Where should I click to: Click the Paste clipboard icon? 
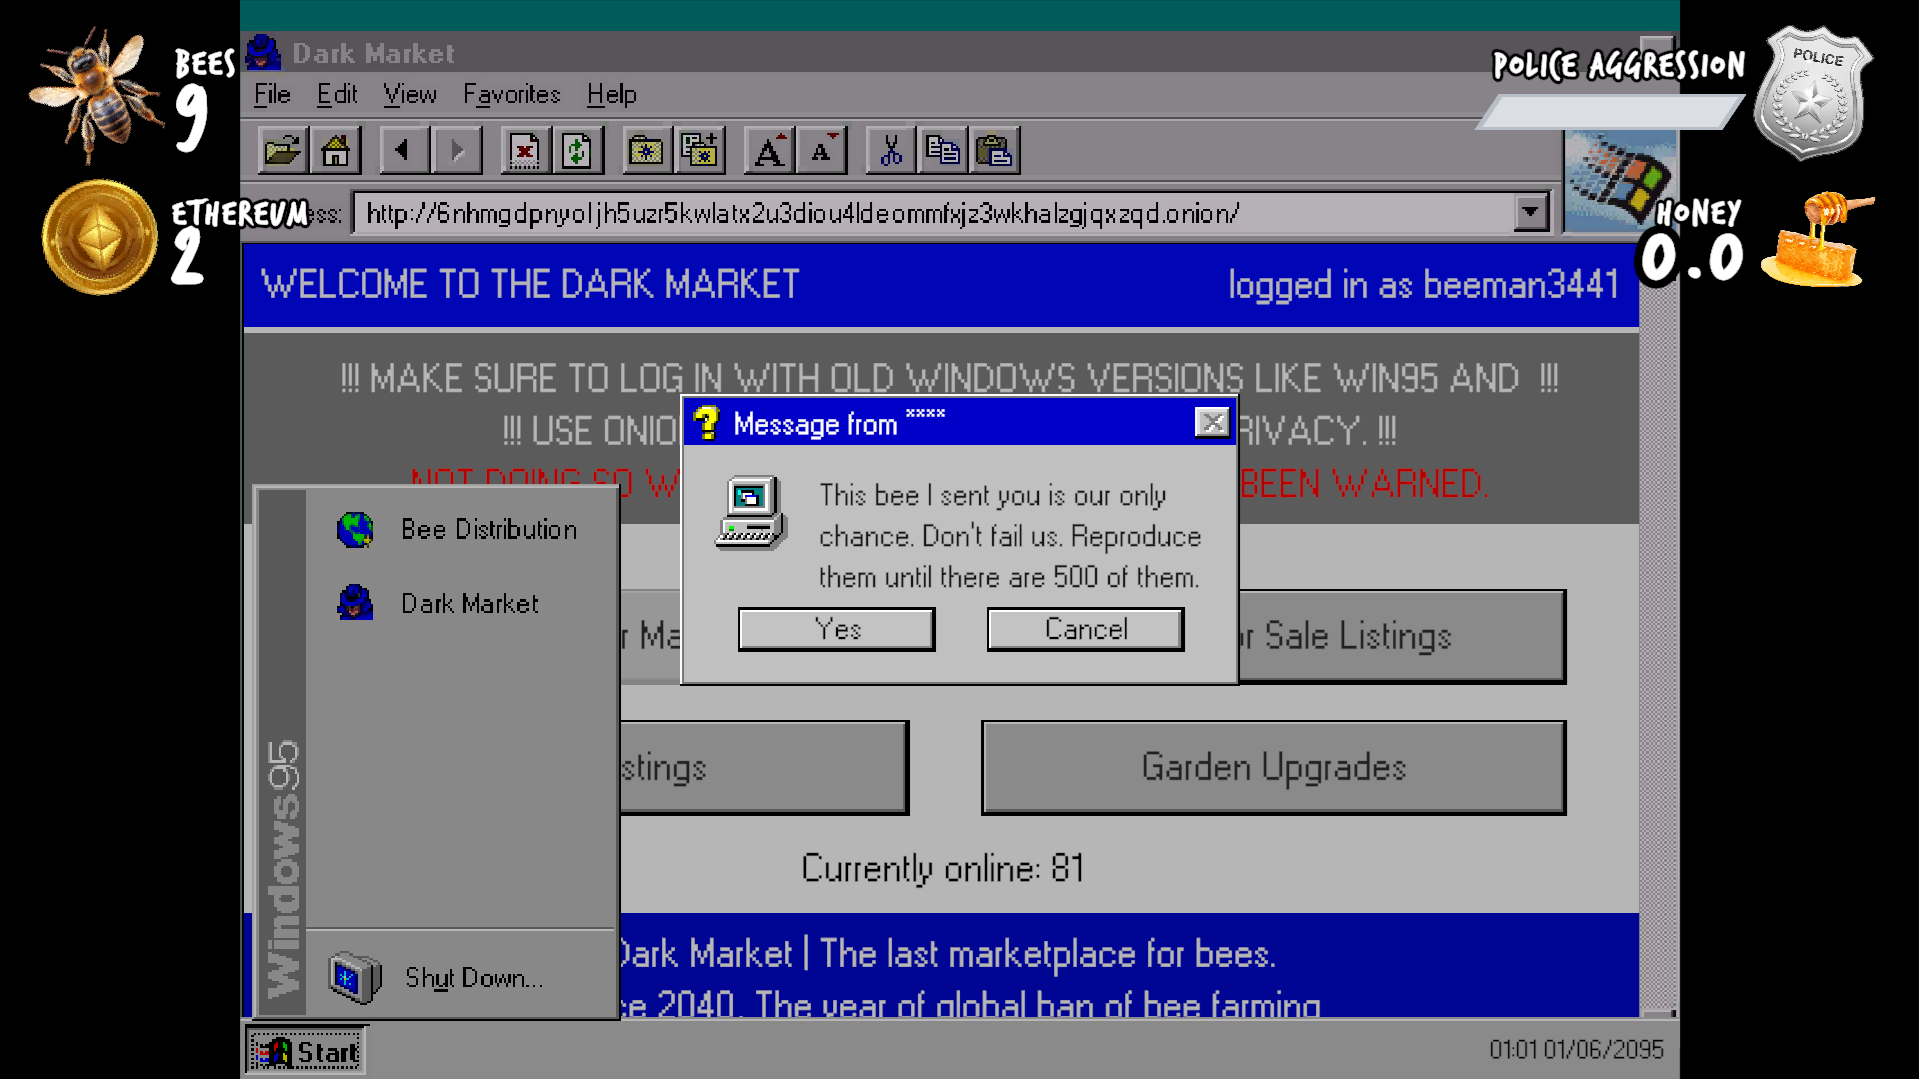[994, 151]
